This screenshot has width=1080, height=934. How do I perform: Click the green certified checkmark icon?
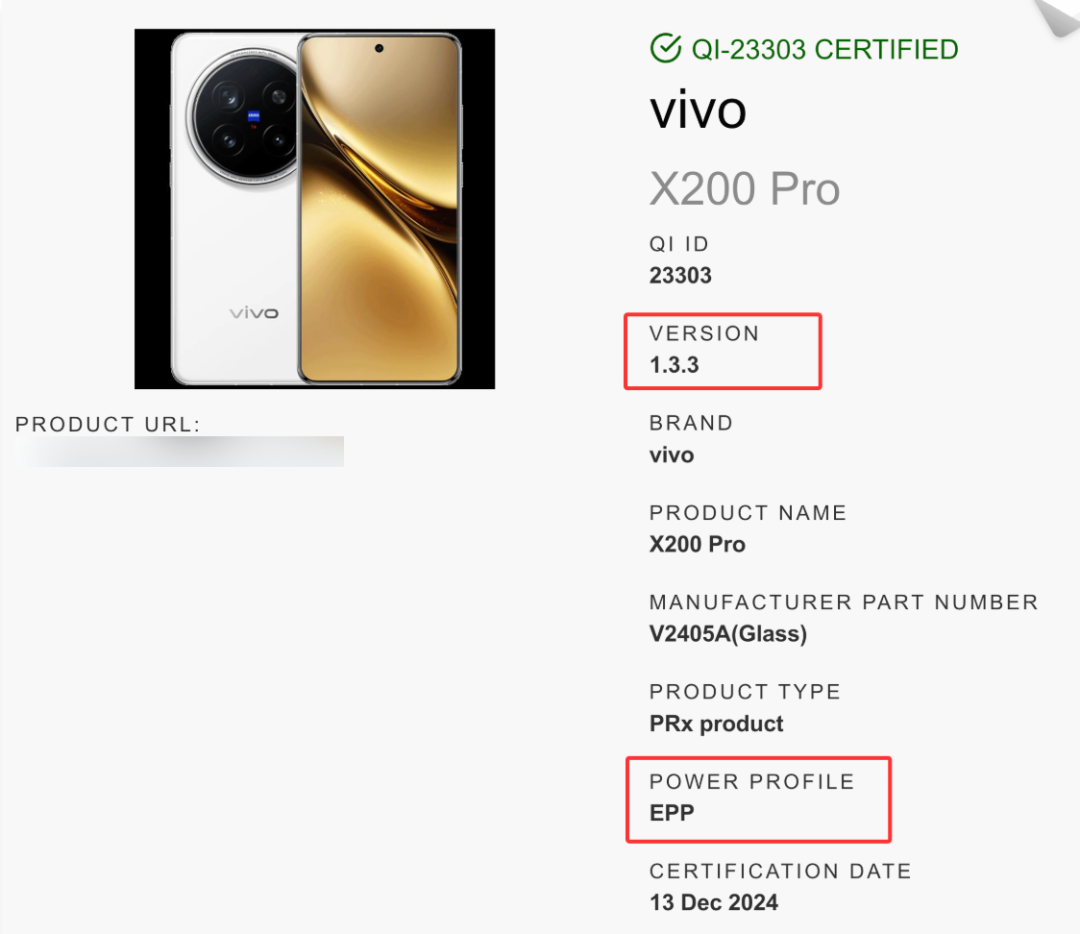click(x=665, y=48)
